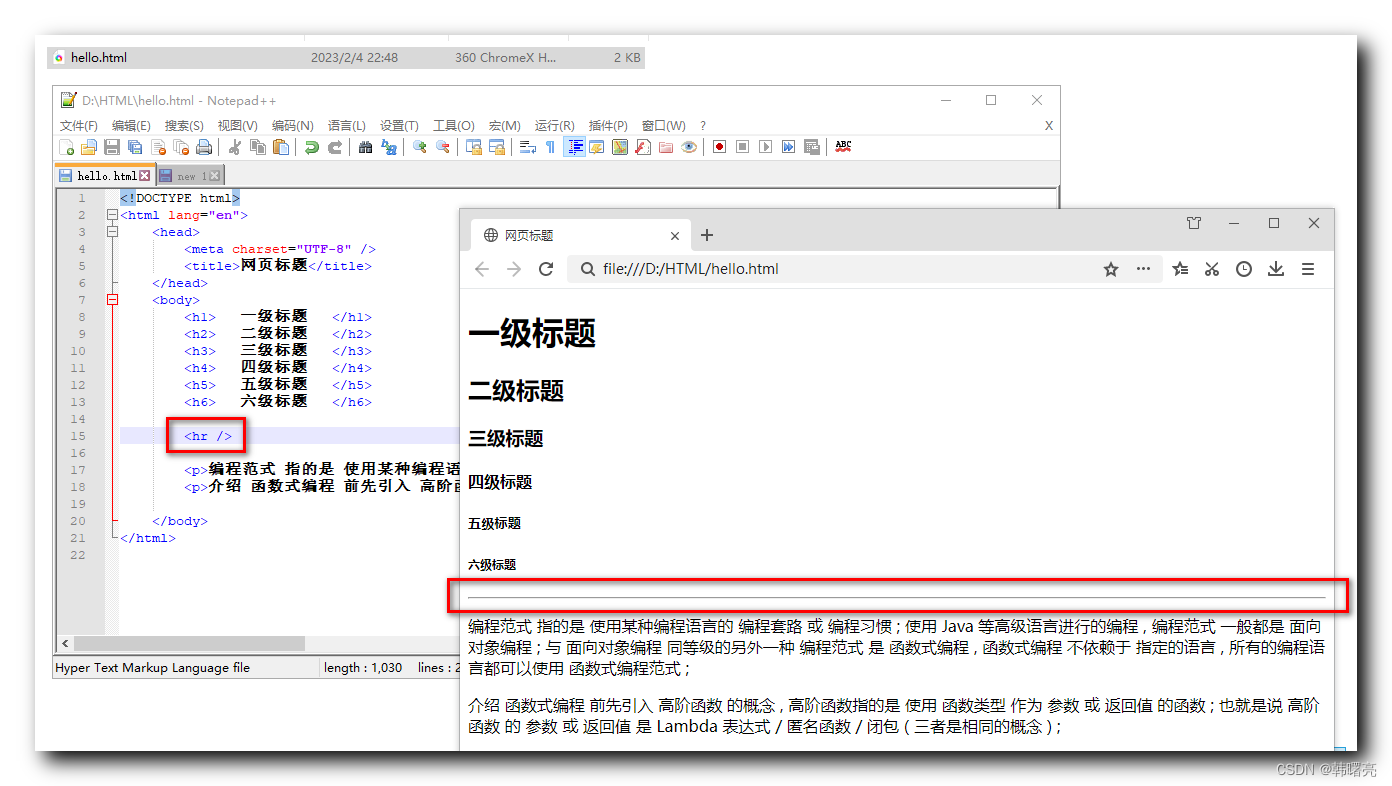Click the Notepad++ scrollbar left arrow
The width and height of the screenshot is (1392, 786).
tap(65, 643)
